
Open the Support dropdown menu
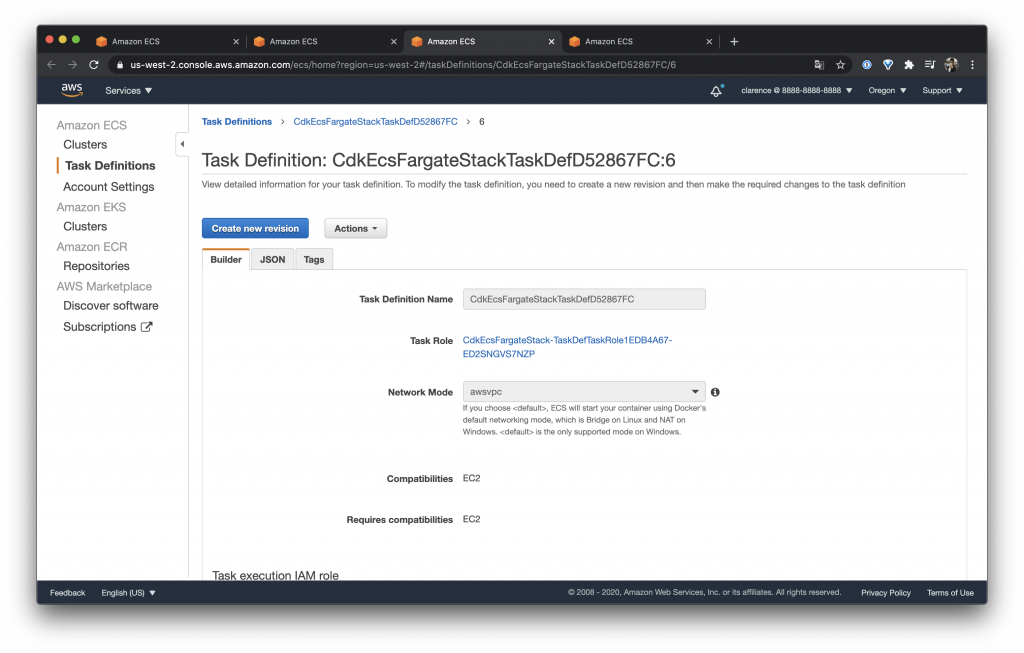pyautogui.click(x=942, y=91)
